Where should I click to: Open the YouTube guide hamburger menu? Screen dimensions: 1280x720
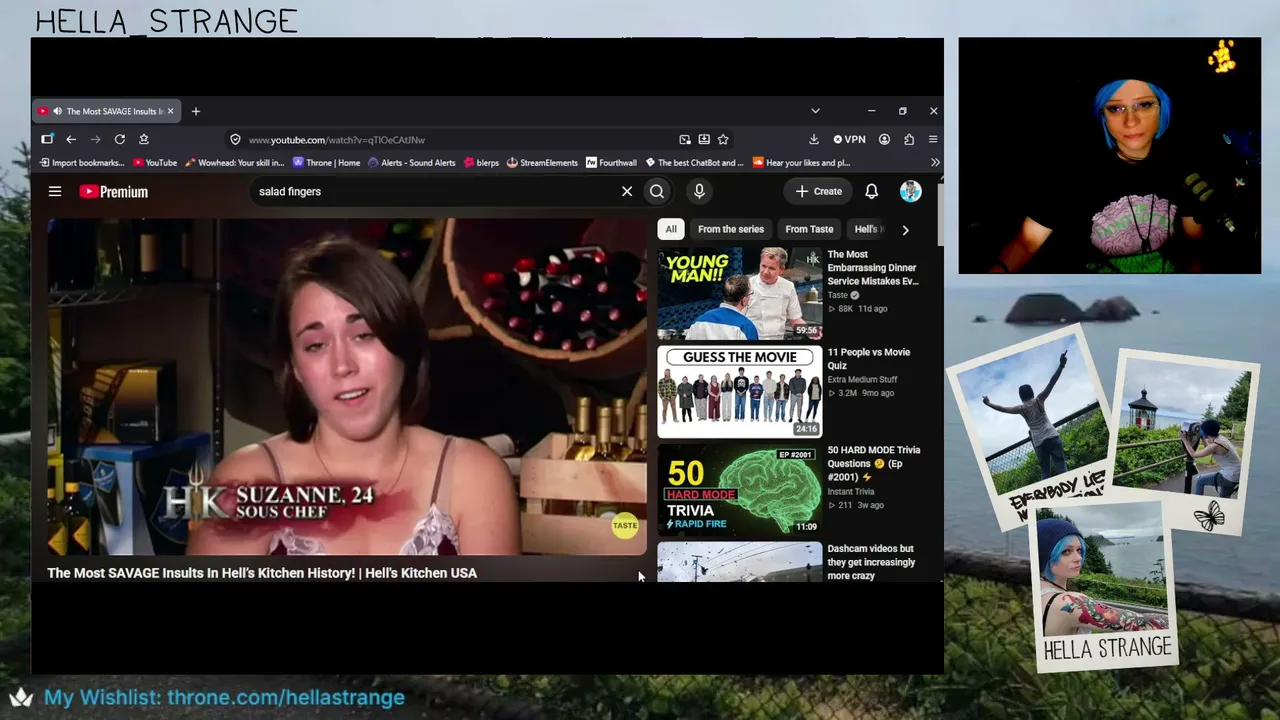click(x=55, y=191)
